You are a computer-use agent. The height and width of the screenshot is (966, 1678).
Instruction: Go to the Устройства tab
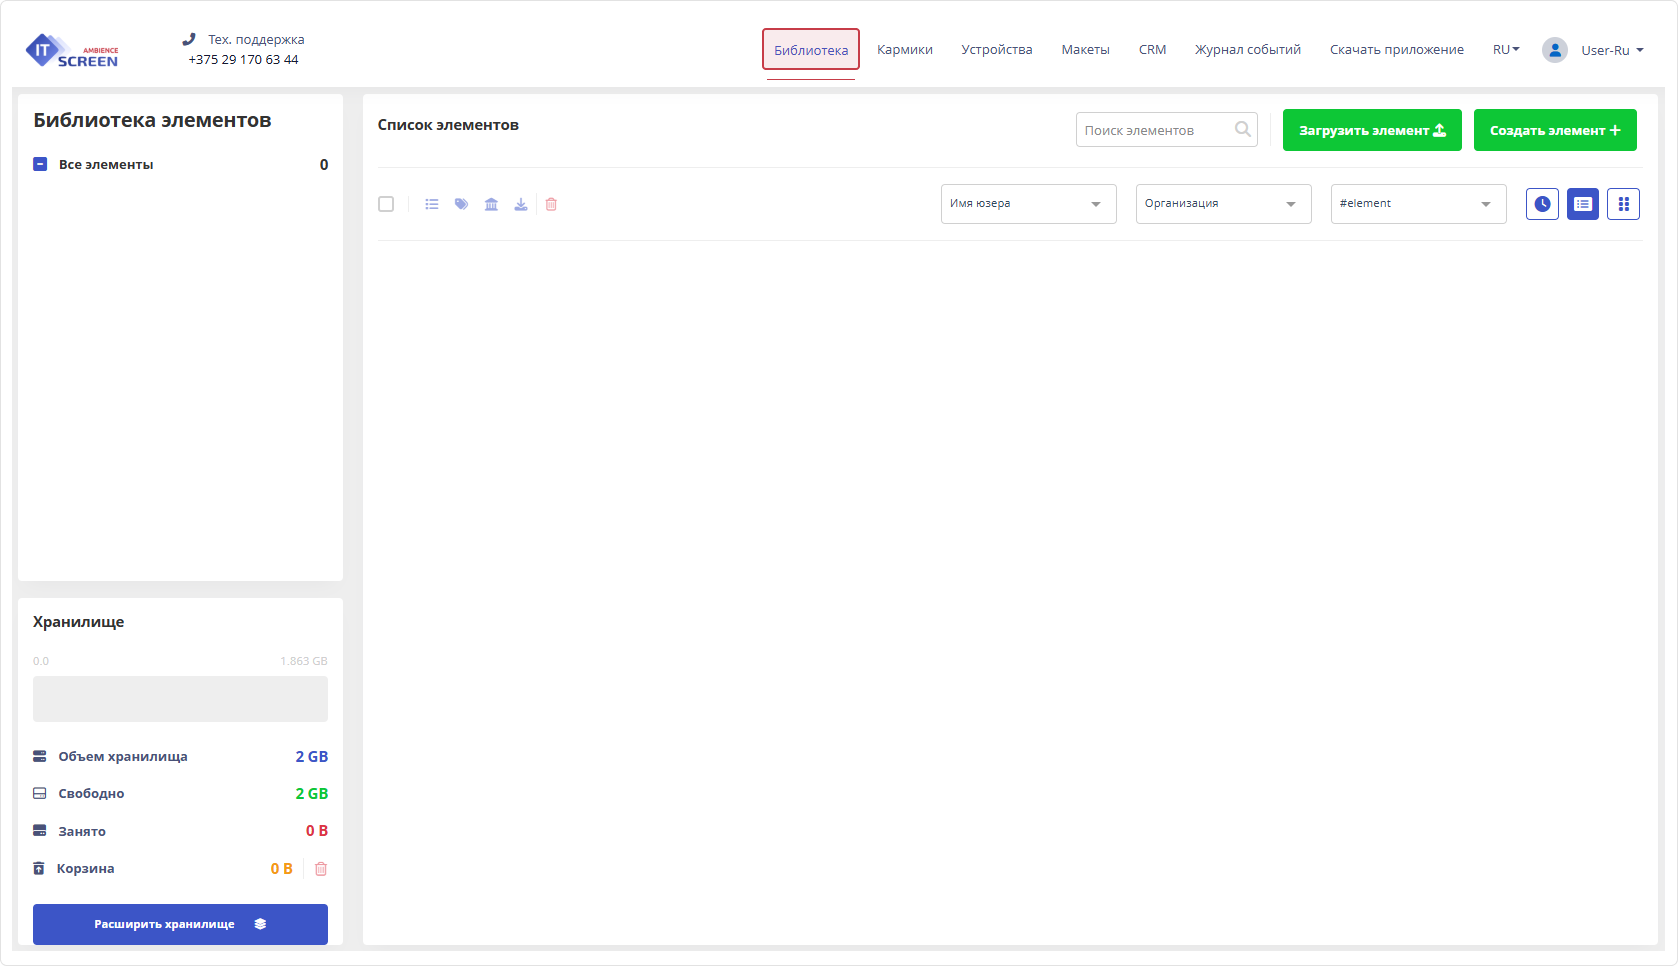coord(996,50)
